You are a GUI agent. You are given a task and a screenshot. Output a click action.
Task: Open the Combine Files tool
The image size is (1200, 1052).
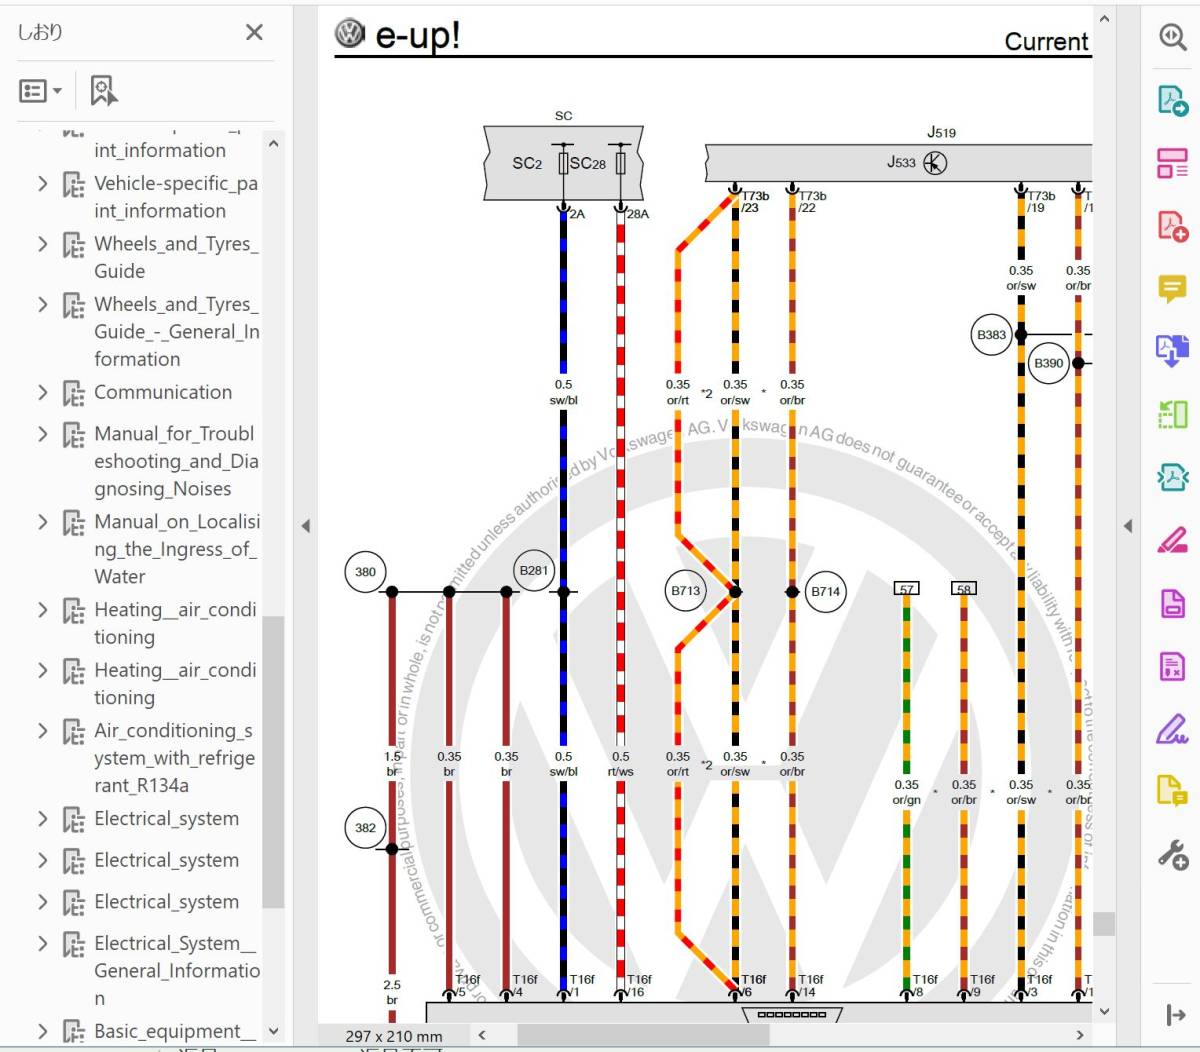(x=1172, y=351)
